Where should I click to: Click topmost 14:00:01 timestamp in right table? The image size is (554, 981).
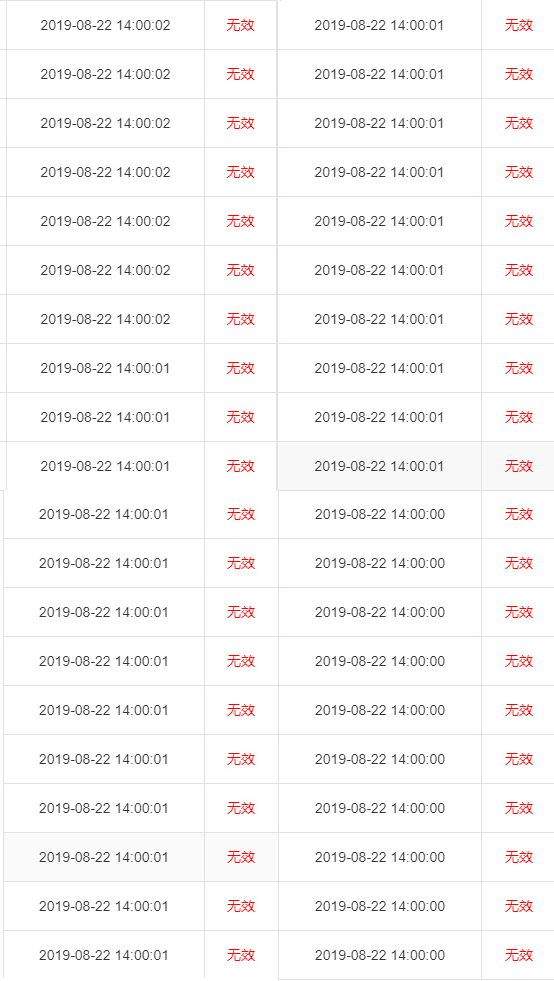click(x=379, y=25)
